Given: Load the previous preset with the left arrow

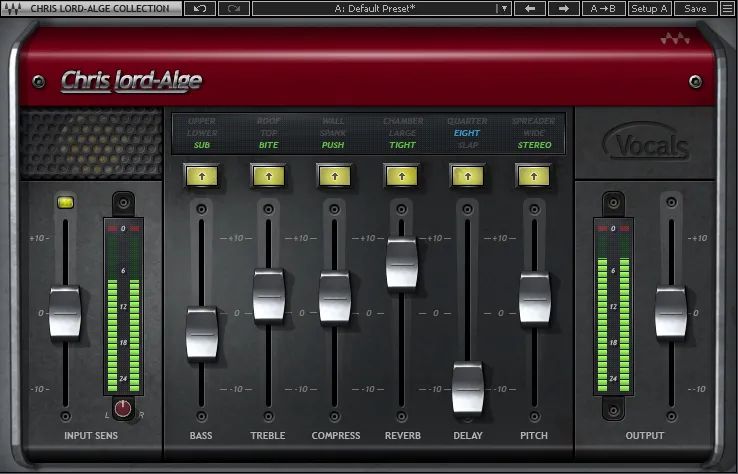Looking at the screenshot, I should coord(530,8).
